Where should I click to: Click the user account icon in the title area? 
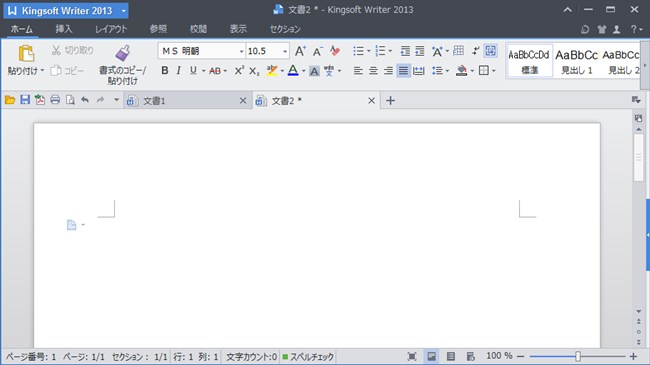tap(617, 29)
